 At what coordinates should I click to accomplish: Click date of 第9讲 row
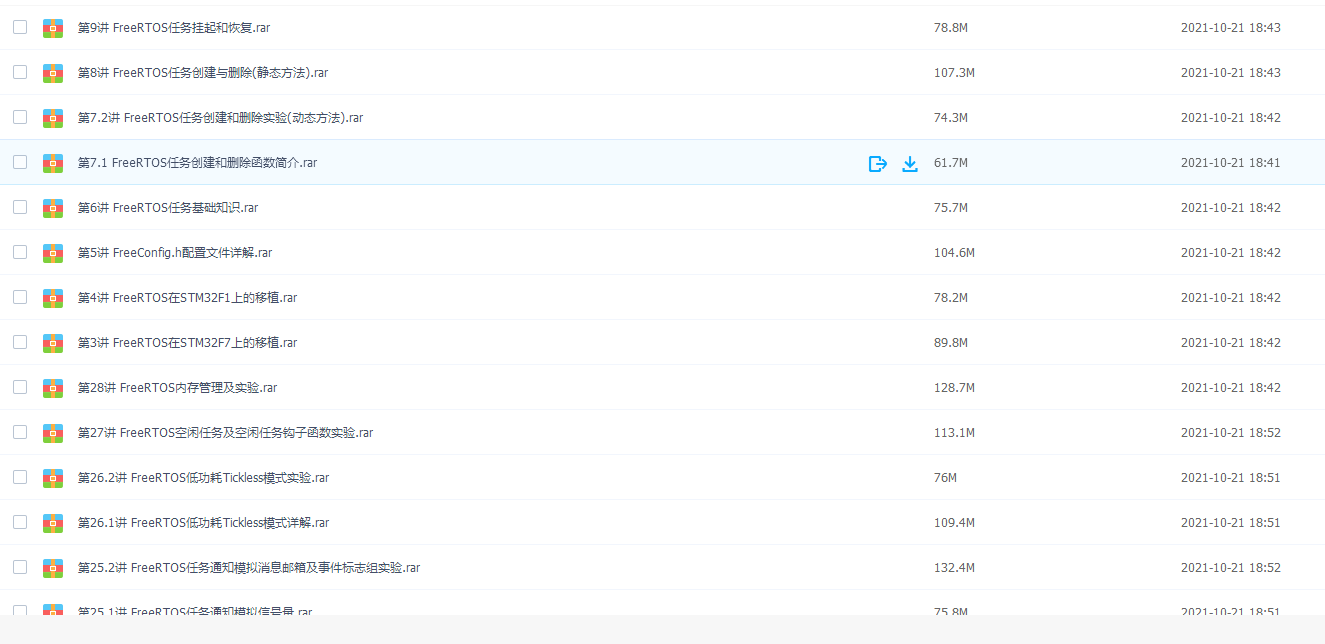1230,28
